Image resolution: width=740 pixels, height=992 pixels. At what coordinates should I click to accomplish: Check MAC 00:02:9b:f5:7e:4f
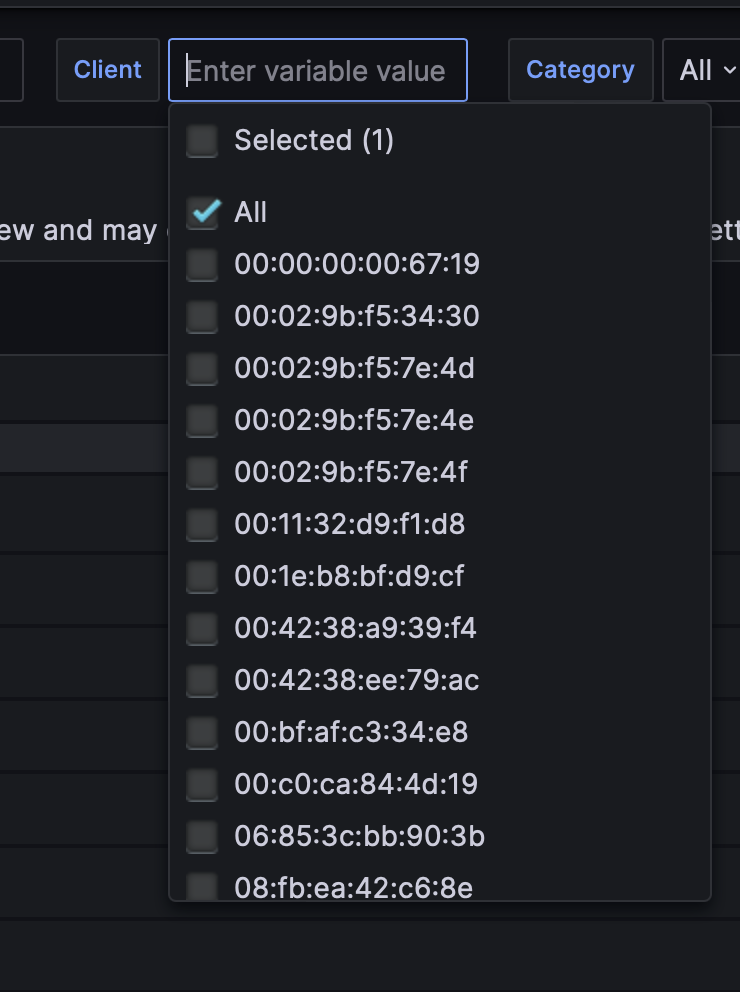coord(202,472)
